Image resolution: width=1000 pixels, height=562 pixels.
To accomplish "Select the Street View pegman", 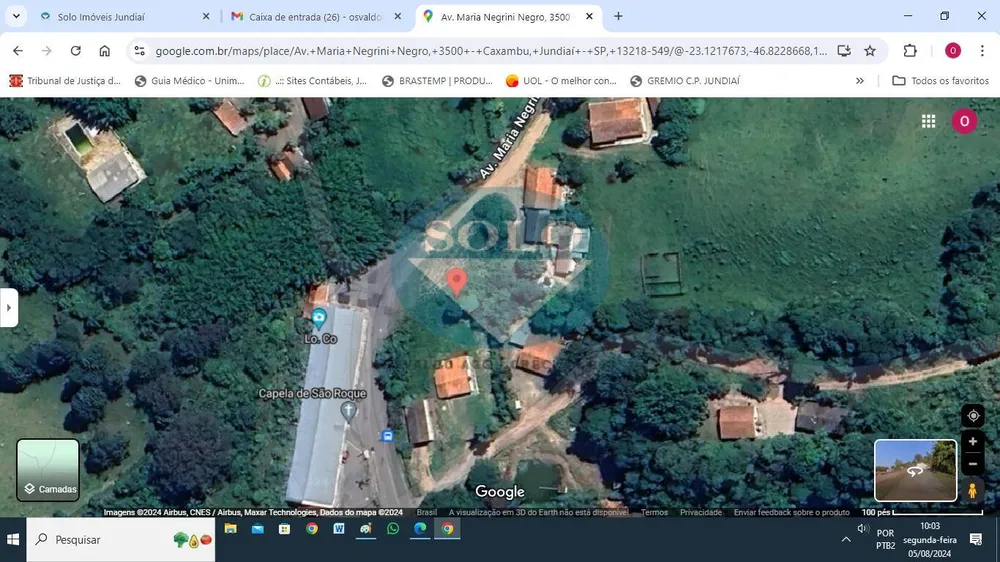I will click(x=973, y=490).
